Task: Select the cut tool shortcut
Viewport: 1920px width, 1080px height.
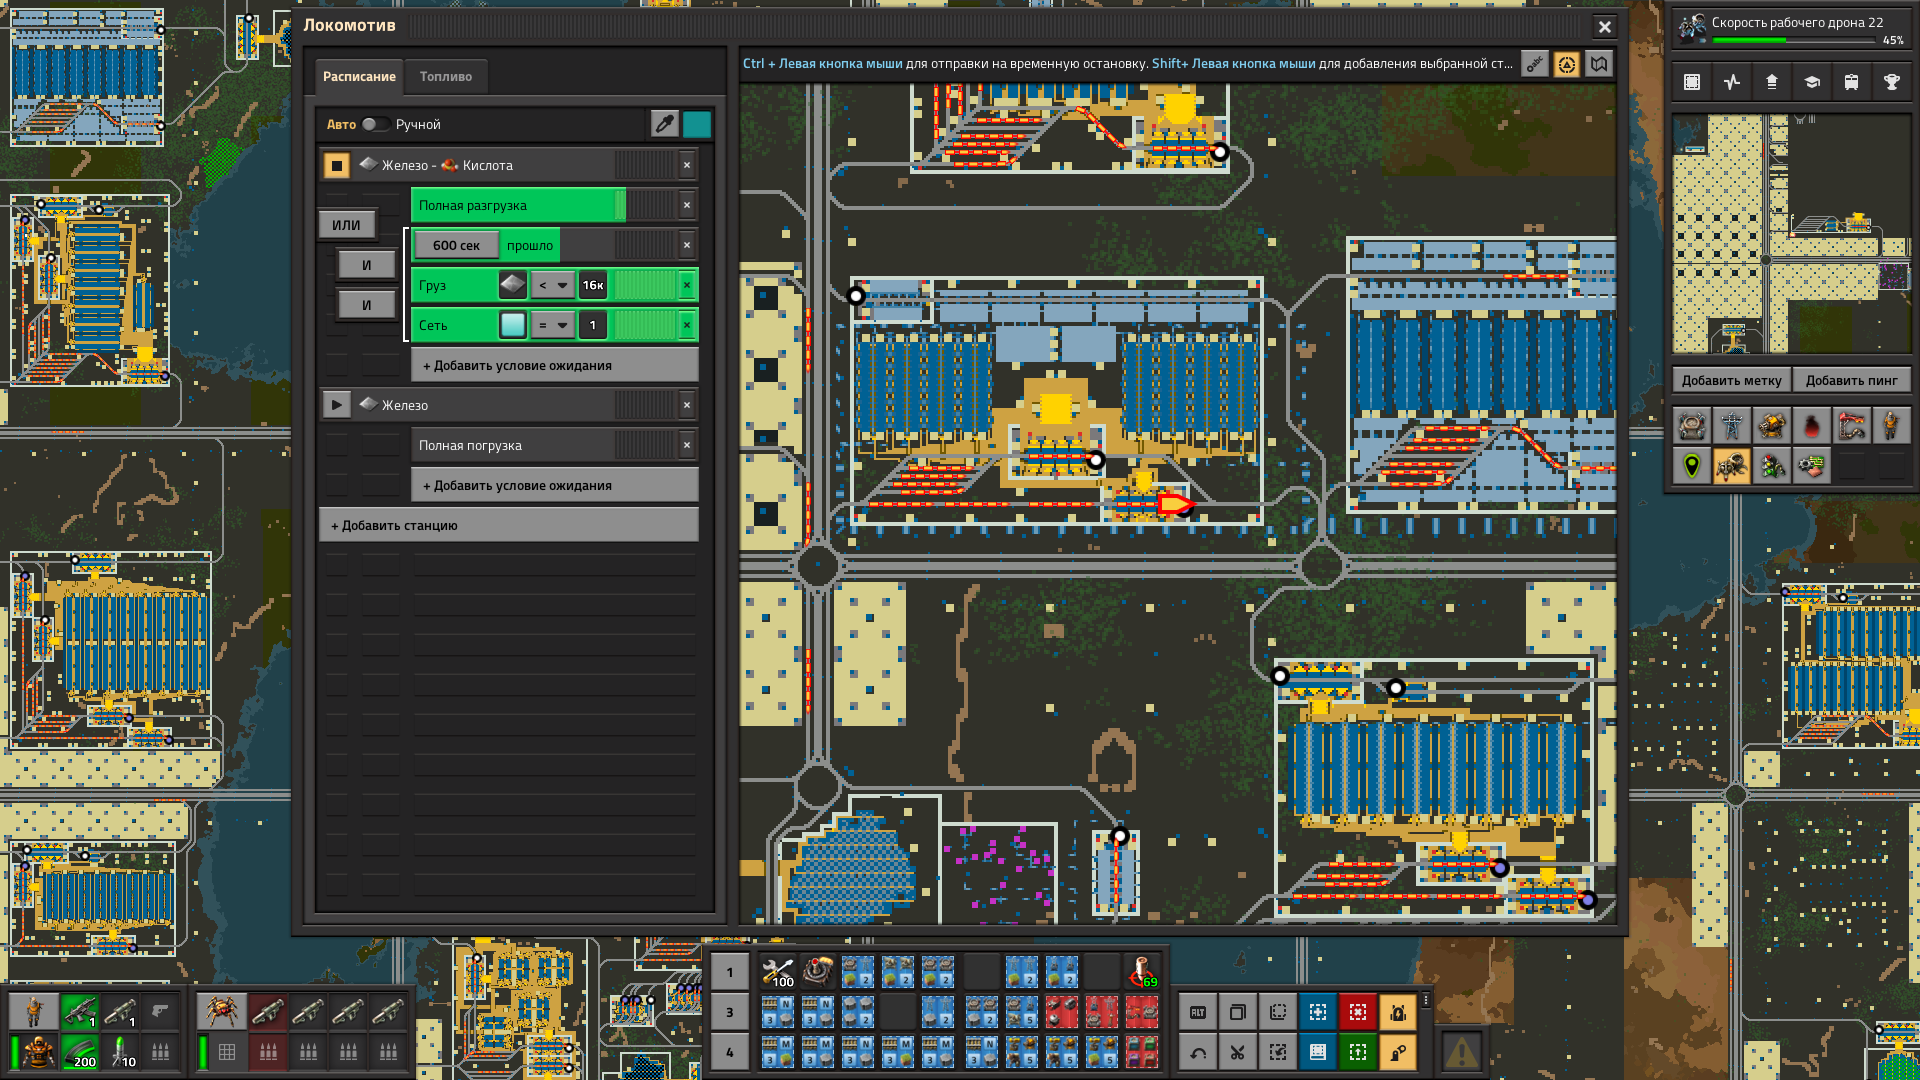Action: click(1238, 1052)
